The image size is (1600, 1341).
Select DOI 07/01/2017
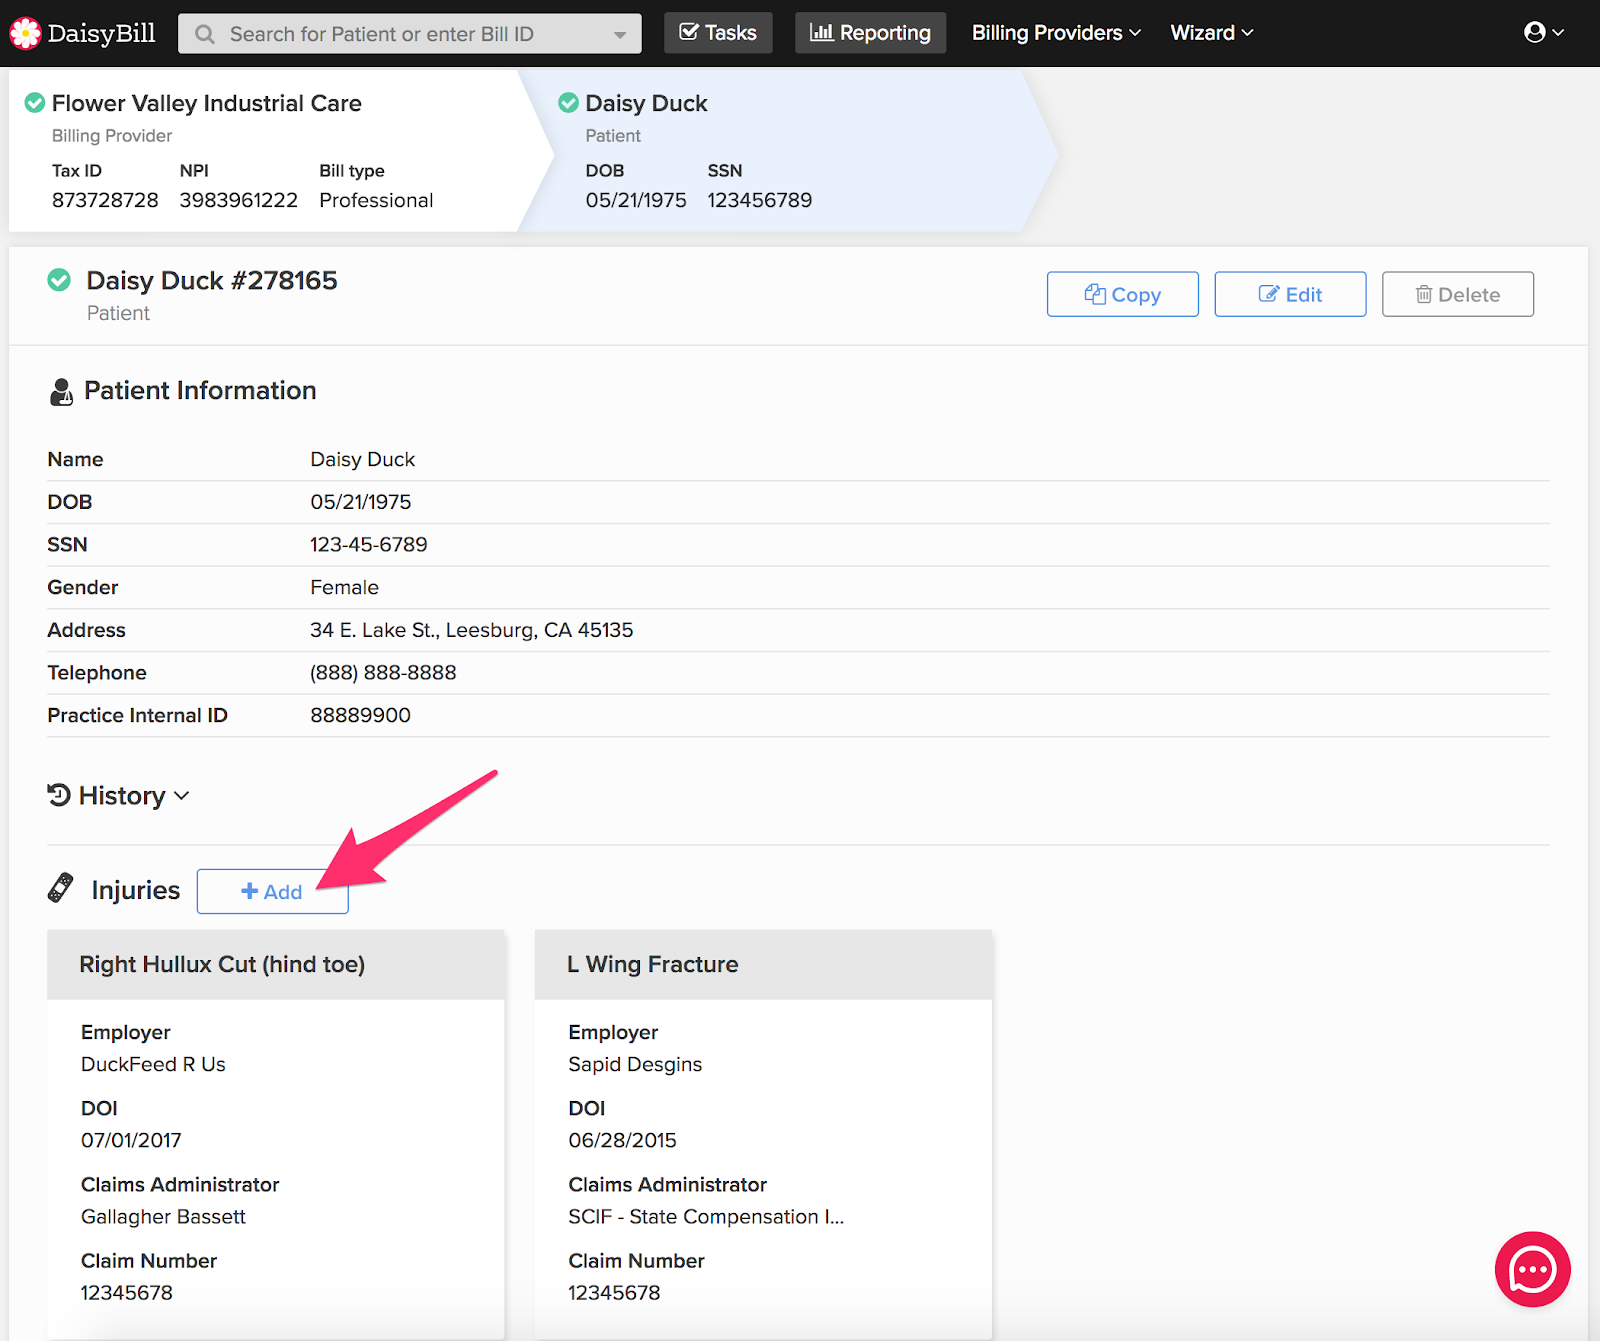tap(131, 1140)
